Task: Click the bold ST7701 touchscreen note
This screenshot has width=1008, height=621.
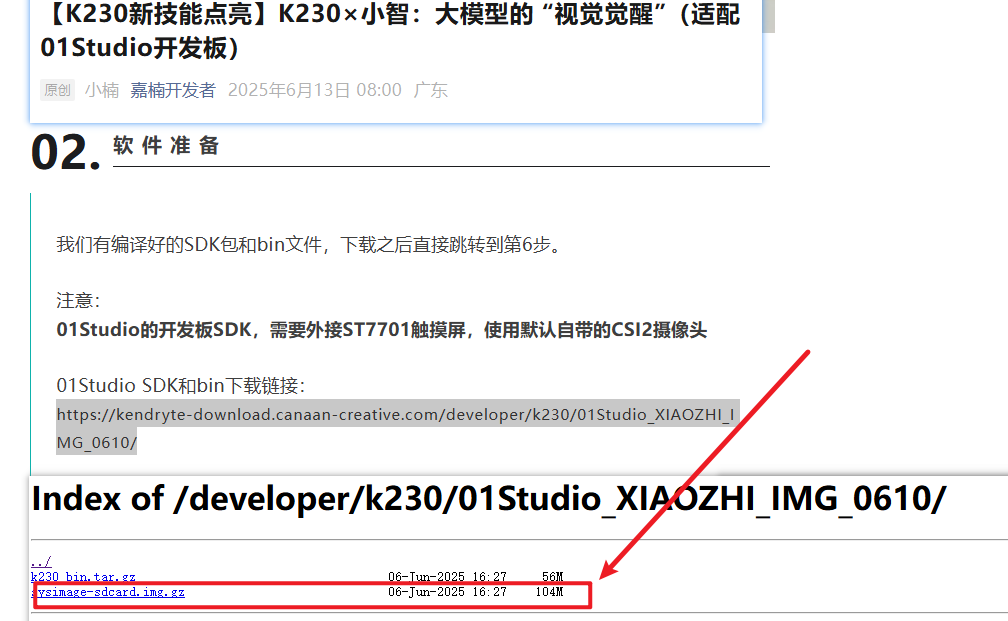Action: (x=382, y=330)
